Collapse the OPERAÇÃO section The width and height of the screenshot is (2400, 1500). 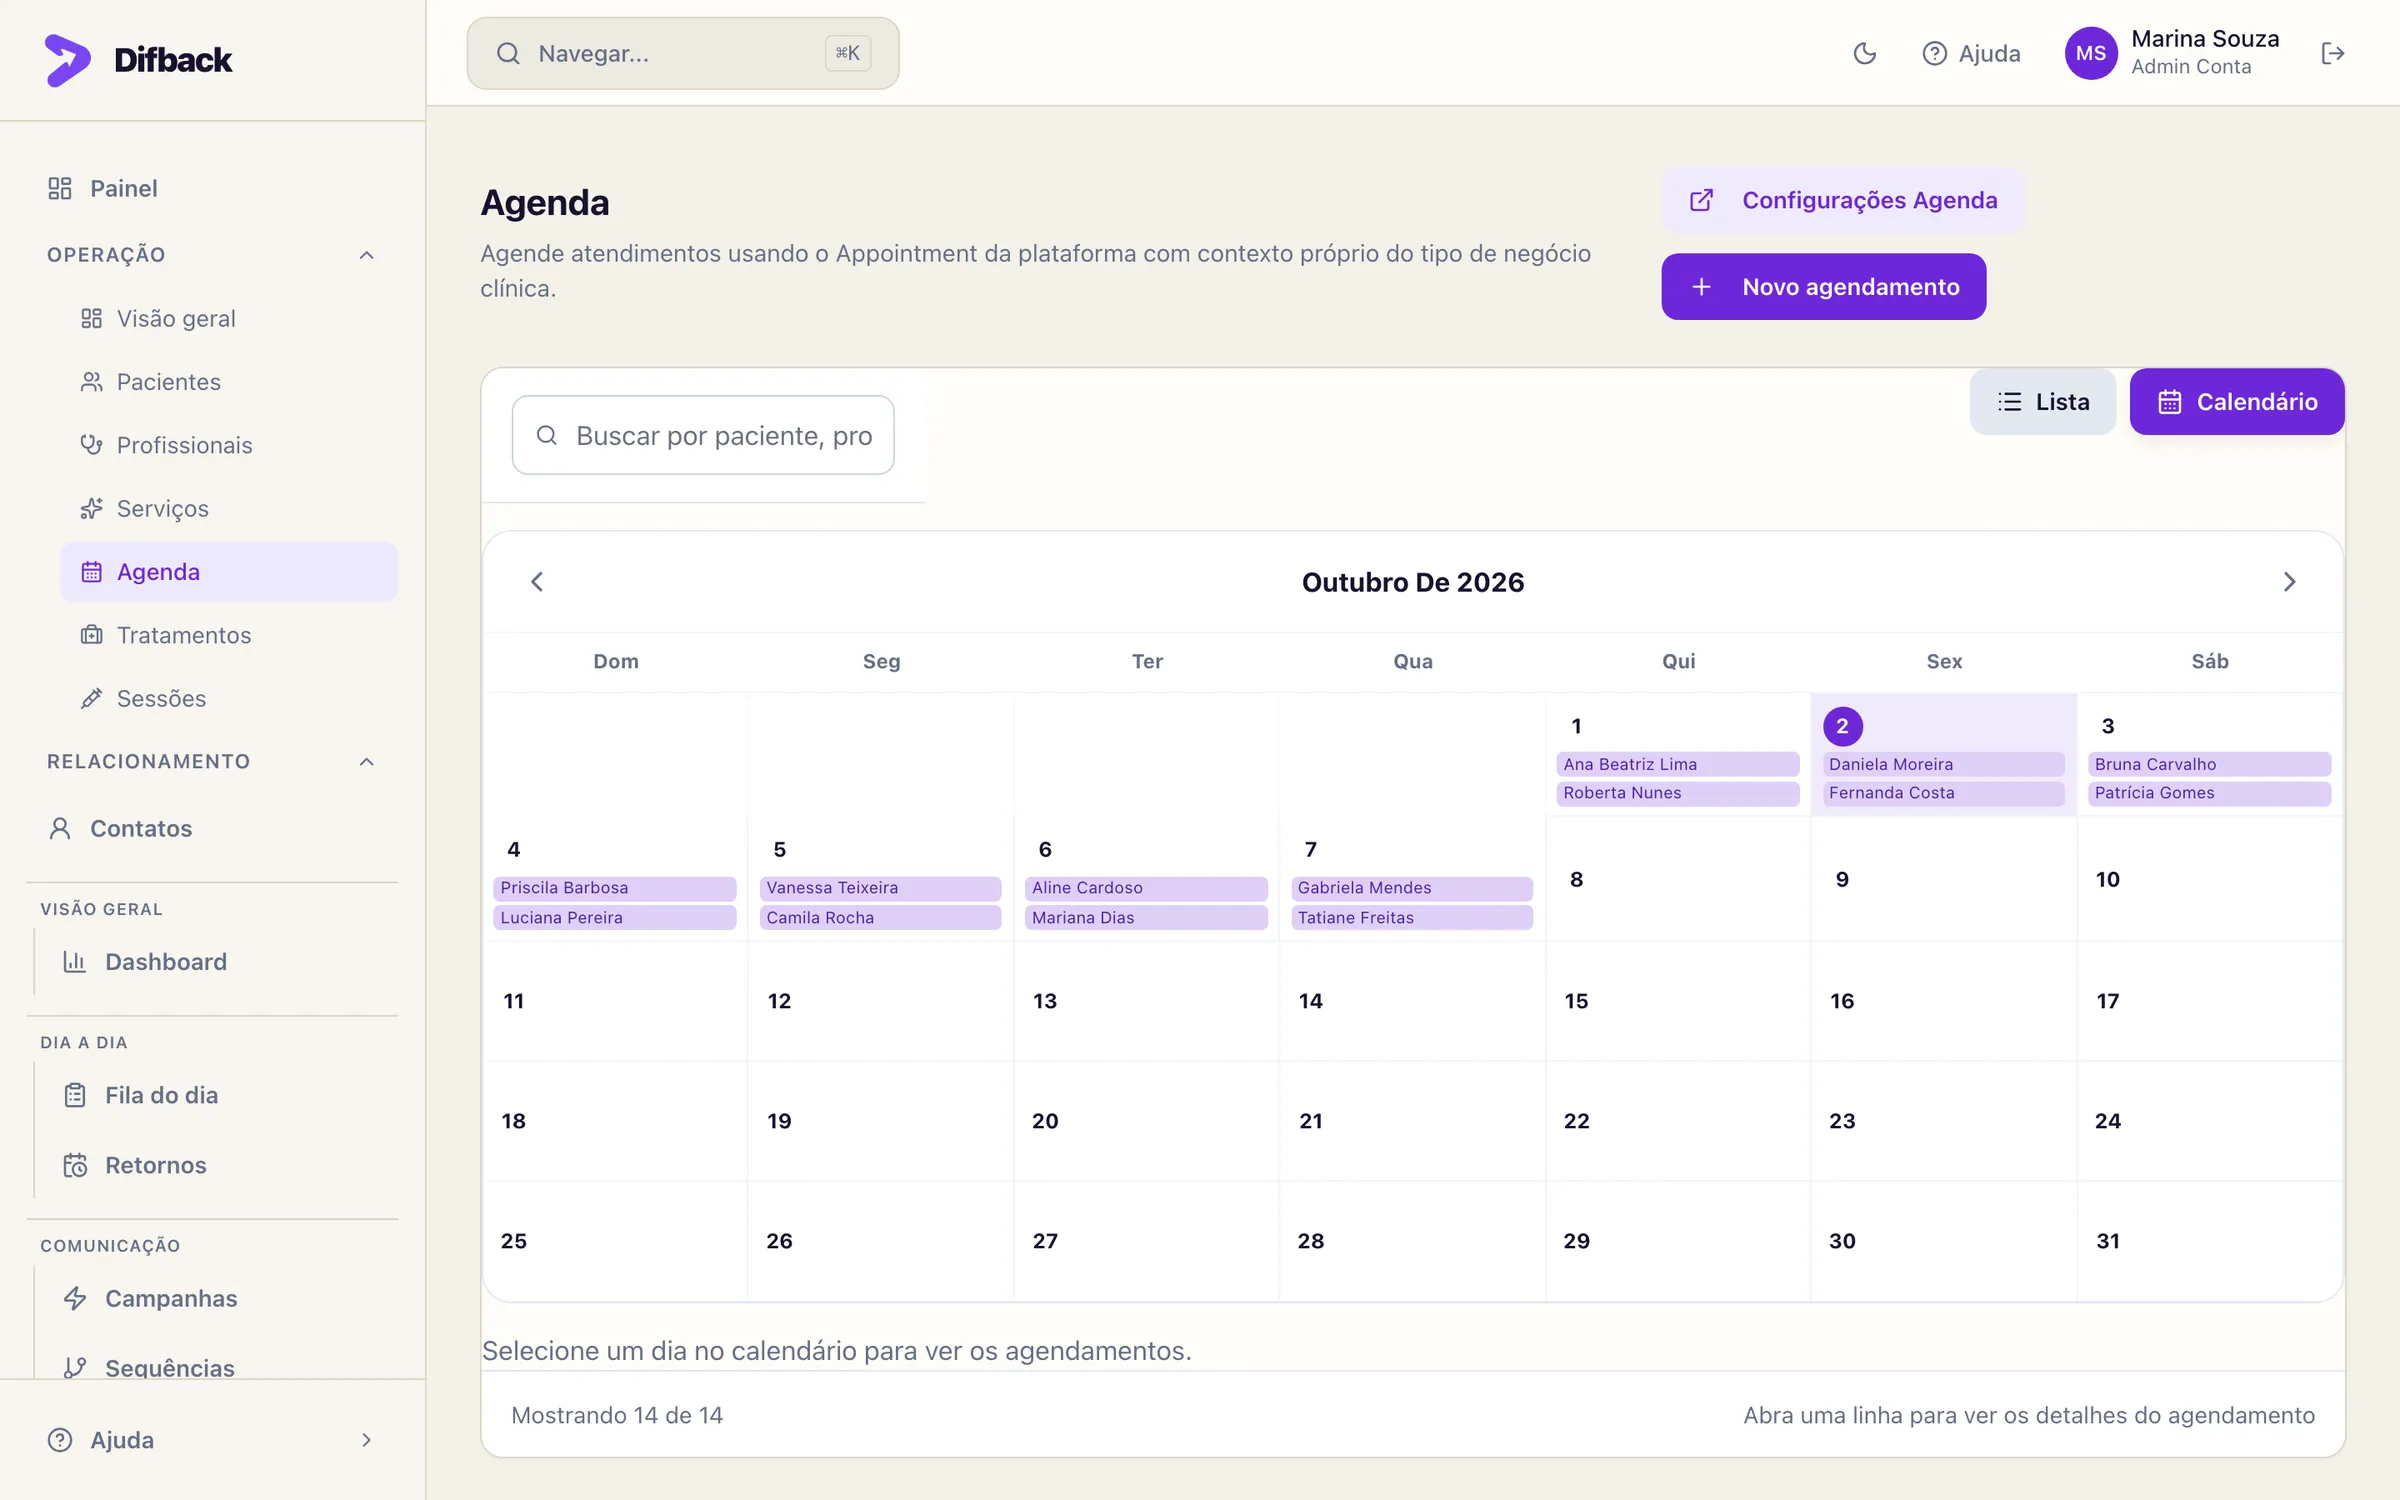click(x=366, y=255)
